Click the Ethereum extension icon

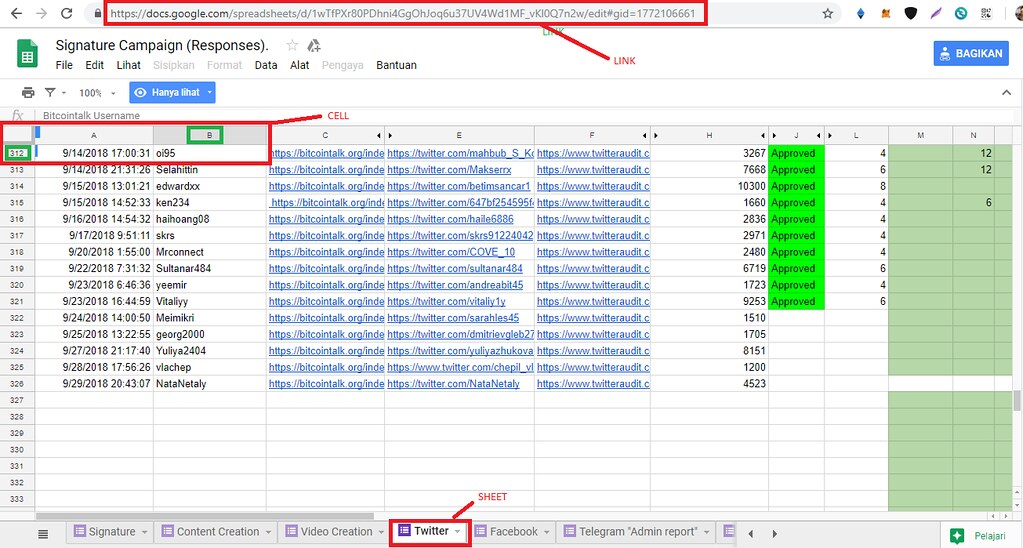tap(861, 13)
